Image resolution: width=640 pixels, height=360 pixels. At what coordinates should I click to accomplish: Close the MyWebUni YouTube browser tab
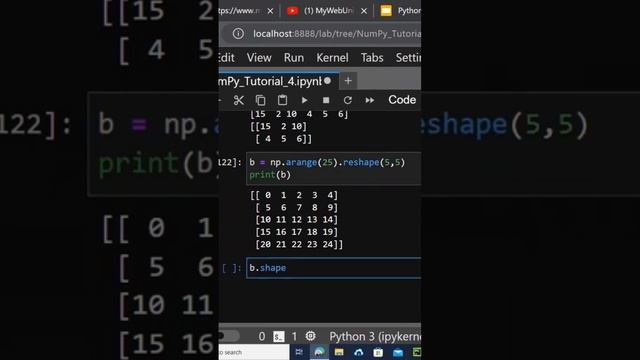tap(364, 11)
